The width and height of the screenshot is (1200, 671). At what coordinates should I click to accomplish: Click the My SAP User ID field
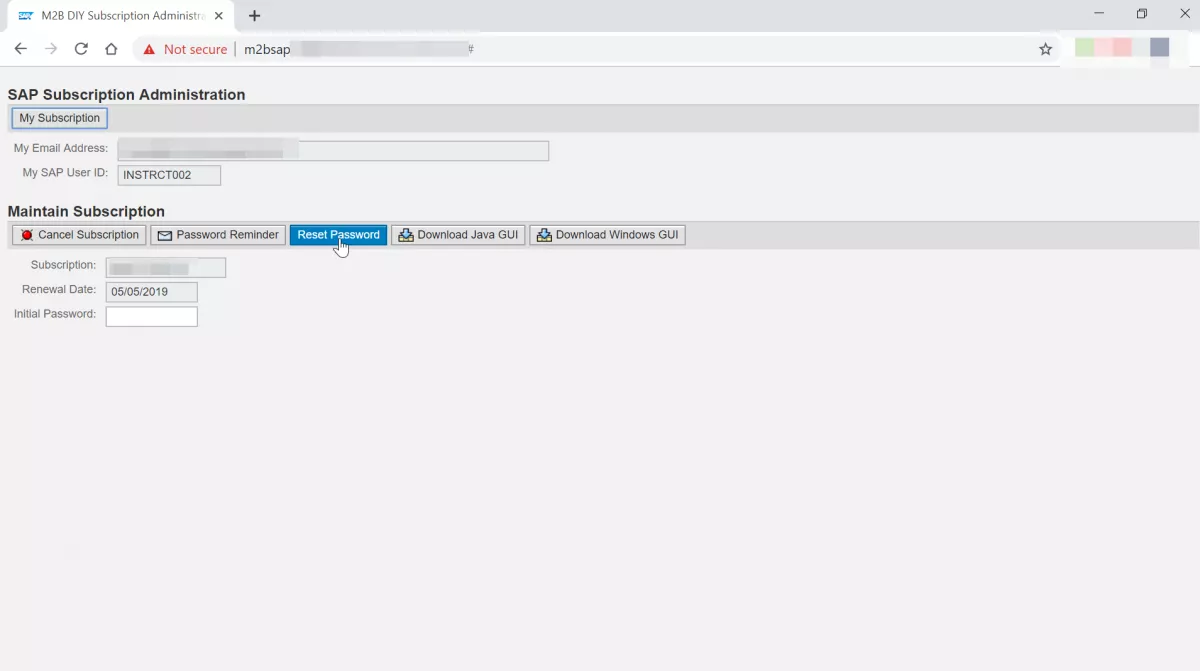coord(169,175)
